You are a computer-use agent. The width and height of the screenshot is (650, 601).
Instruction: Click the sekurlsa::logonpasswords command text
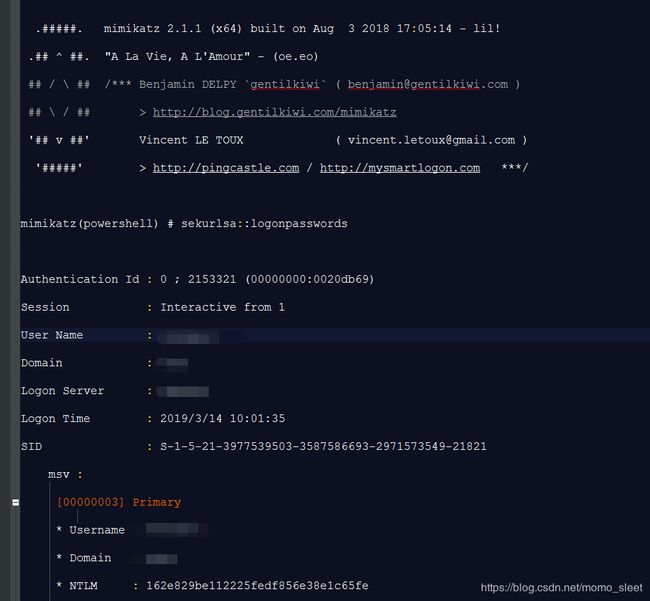tap(264, 224)
